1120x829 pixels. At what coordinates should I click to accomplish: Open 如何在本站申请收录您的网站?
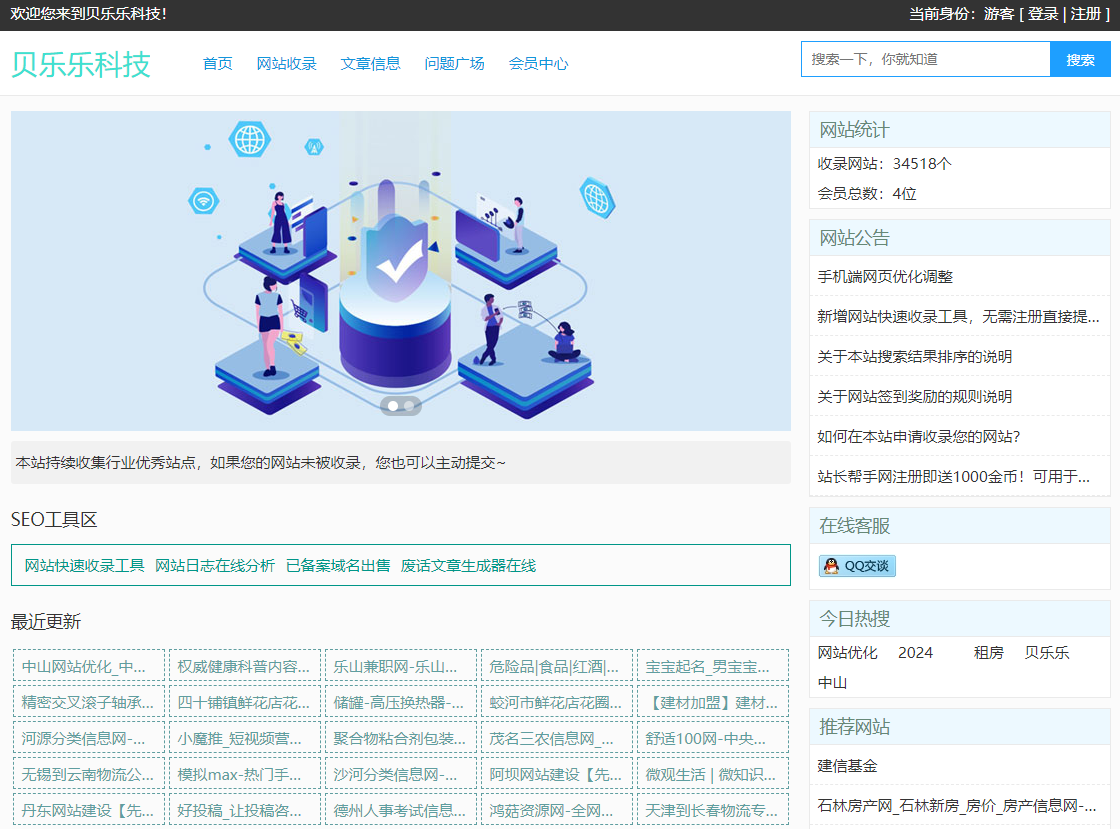tap(919, 436)
